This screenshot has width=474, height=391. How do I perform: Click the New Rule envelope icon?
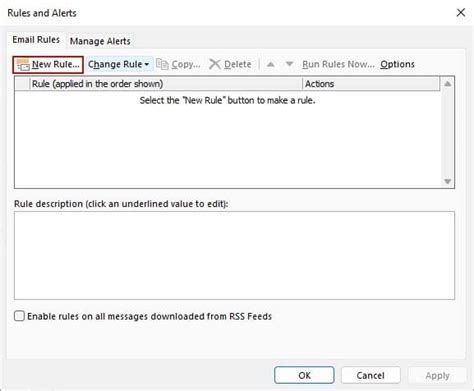(x=23, y=65)
